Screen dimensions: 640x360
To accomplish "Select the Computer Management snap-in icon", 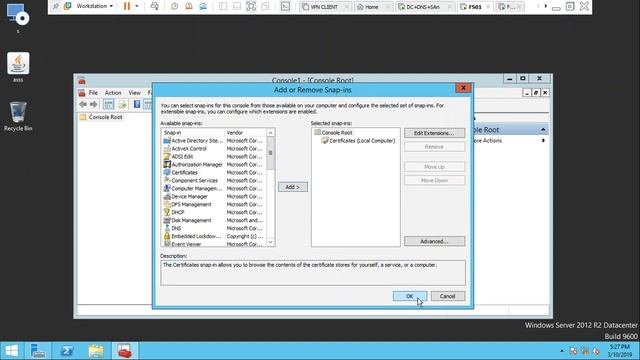I will click(167, 189).
